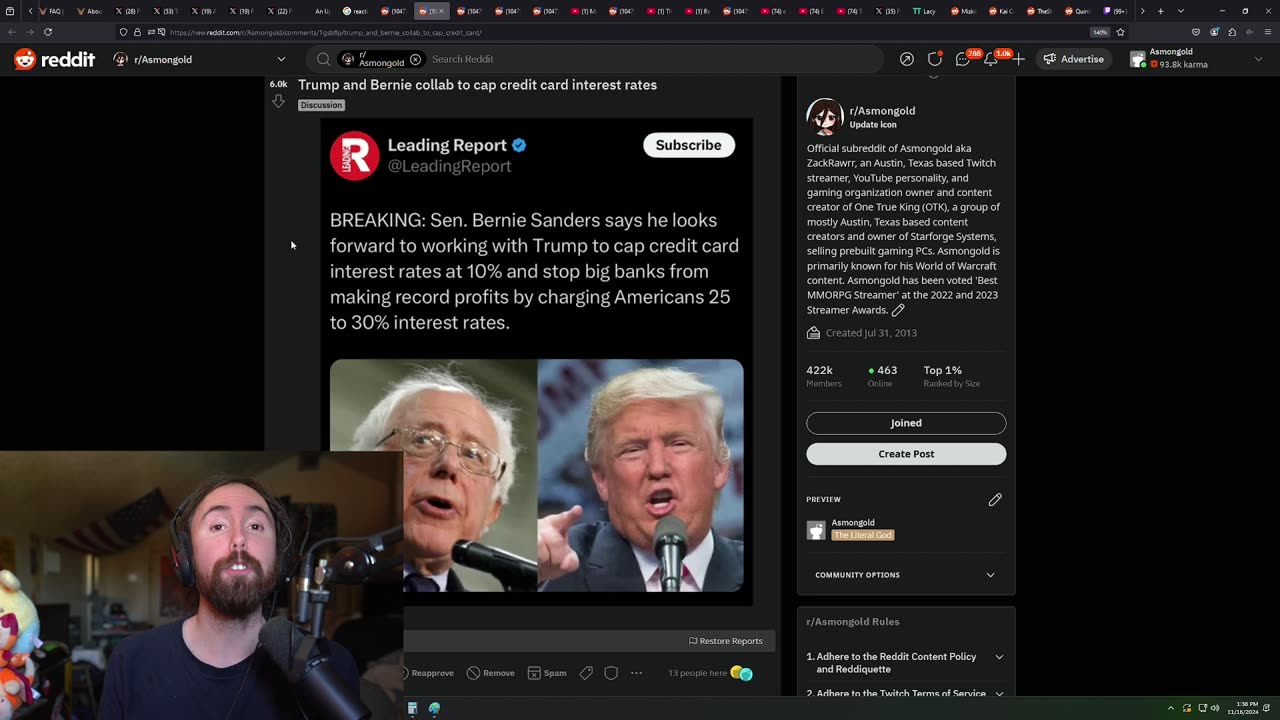
Task: Click the volume speaker tray icon
Action: pyautogui.click(x=1215, y=708)
